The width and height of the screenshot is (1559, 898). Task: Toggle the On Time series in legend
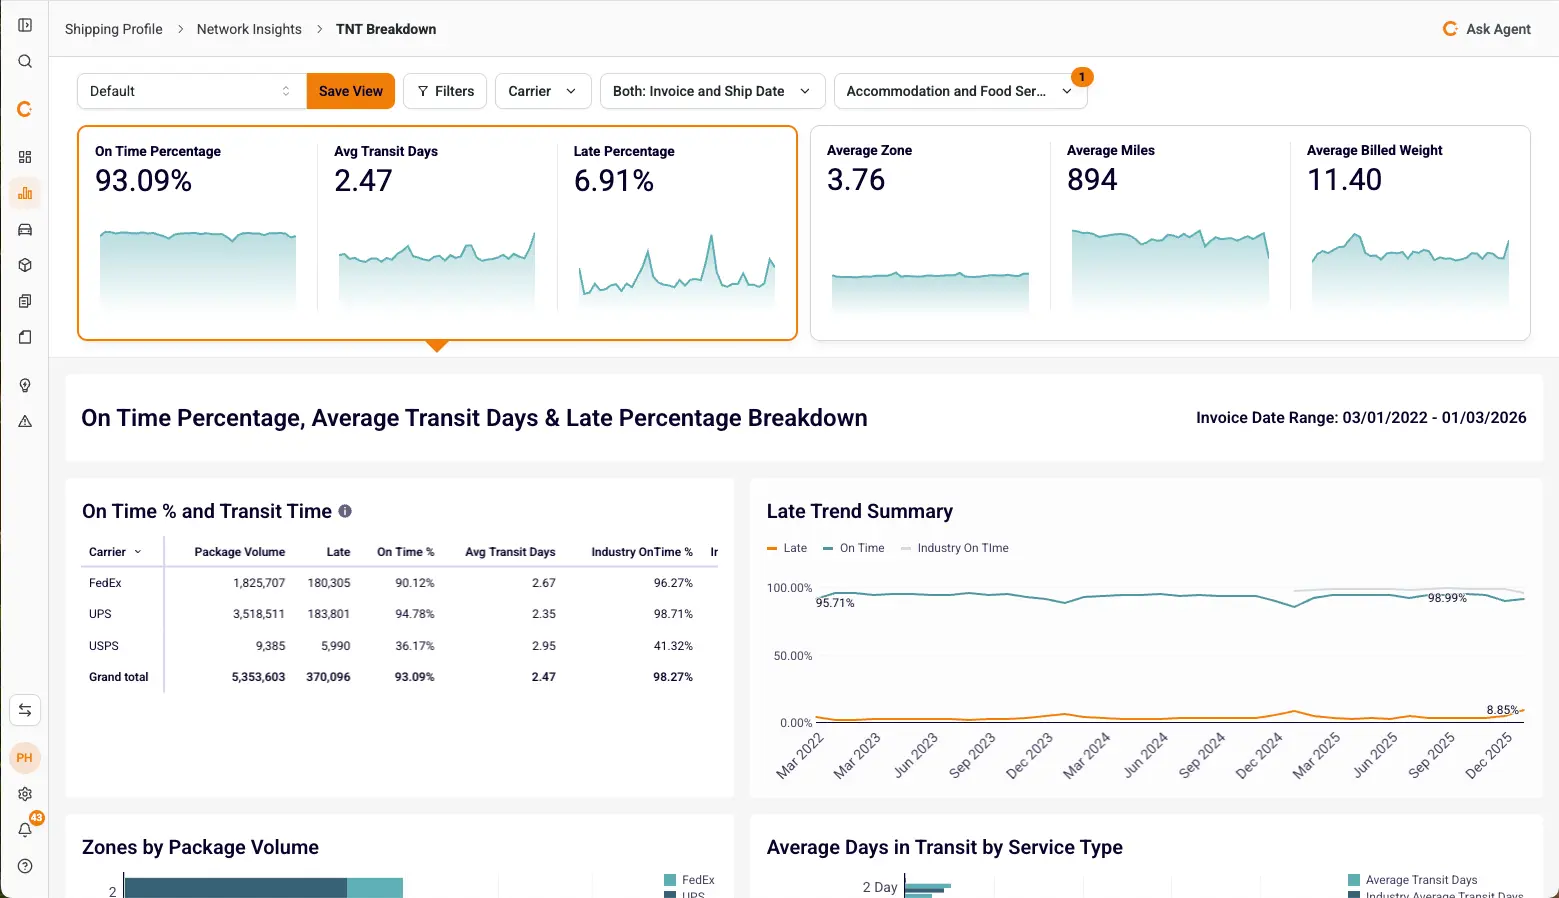[853, 548]
